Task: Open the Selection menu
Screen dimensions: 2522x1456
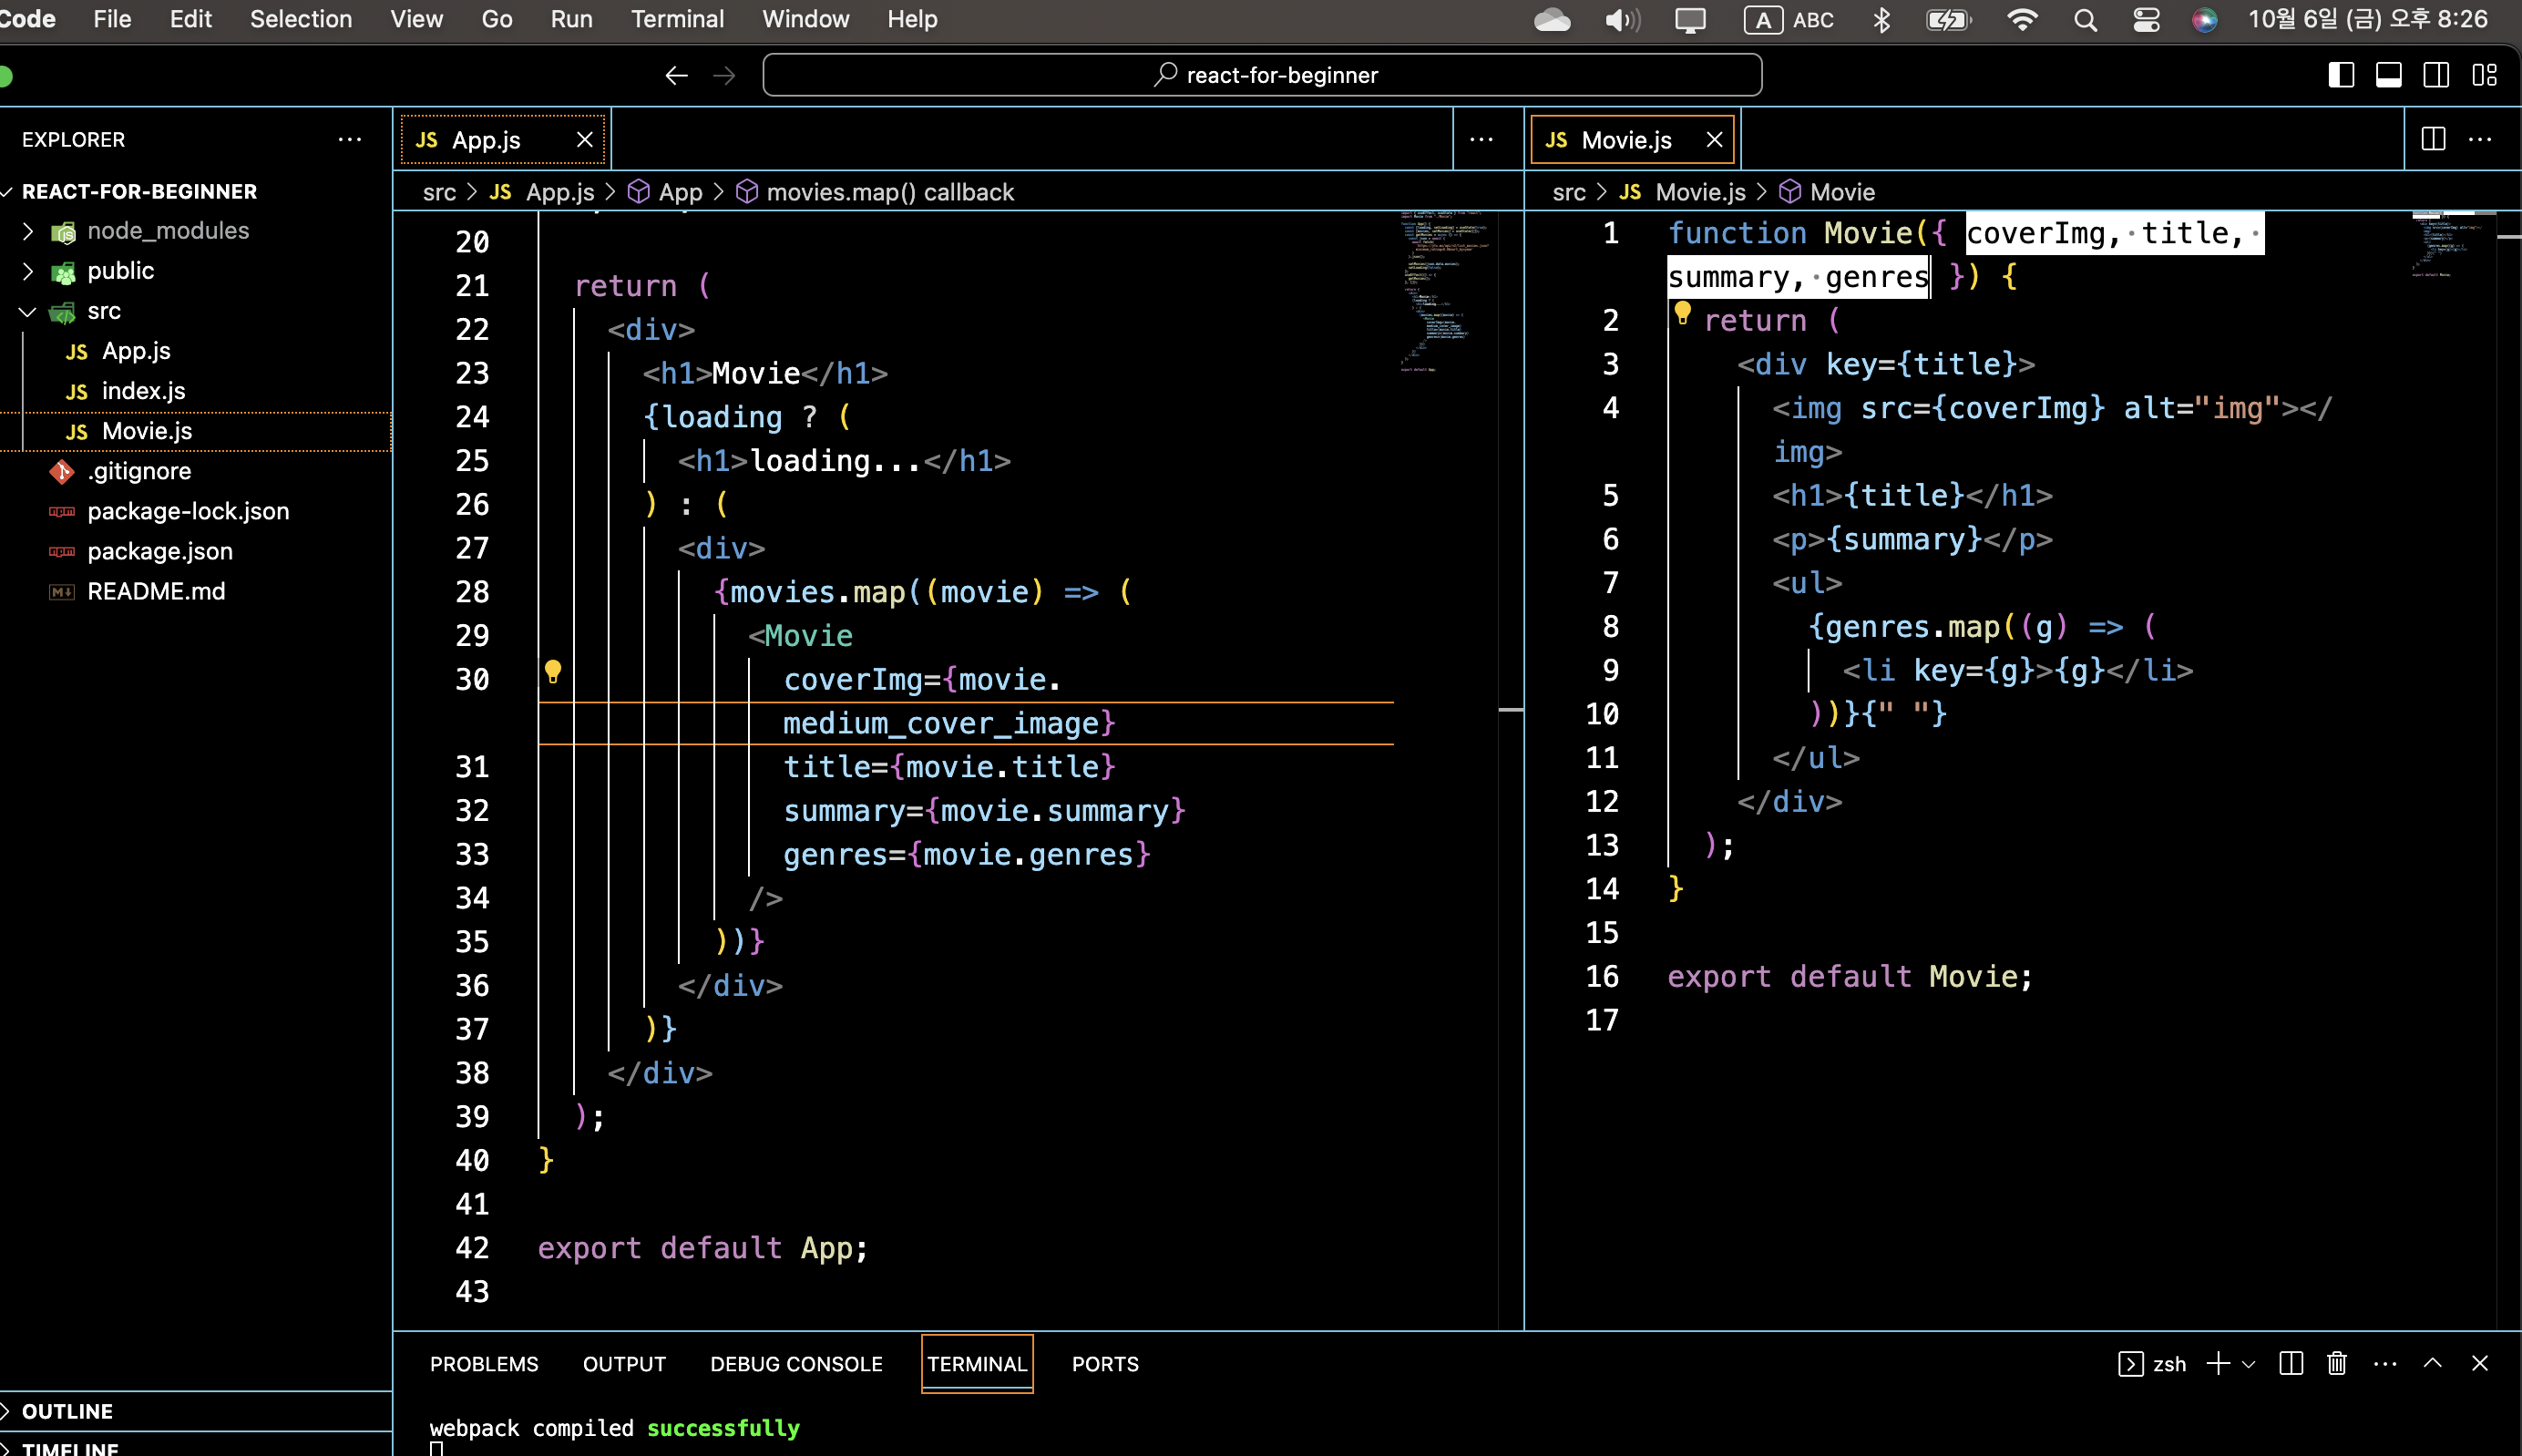Action: pyautogui.click(x=300, y=19)
